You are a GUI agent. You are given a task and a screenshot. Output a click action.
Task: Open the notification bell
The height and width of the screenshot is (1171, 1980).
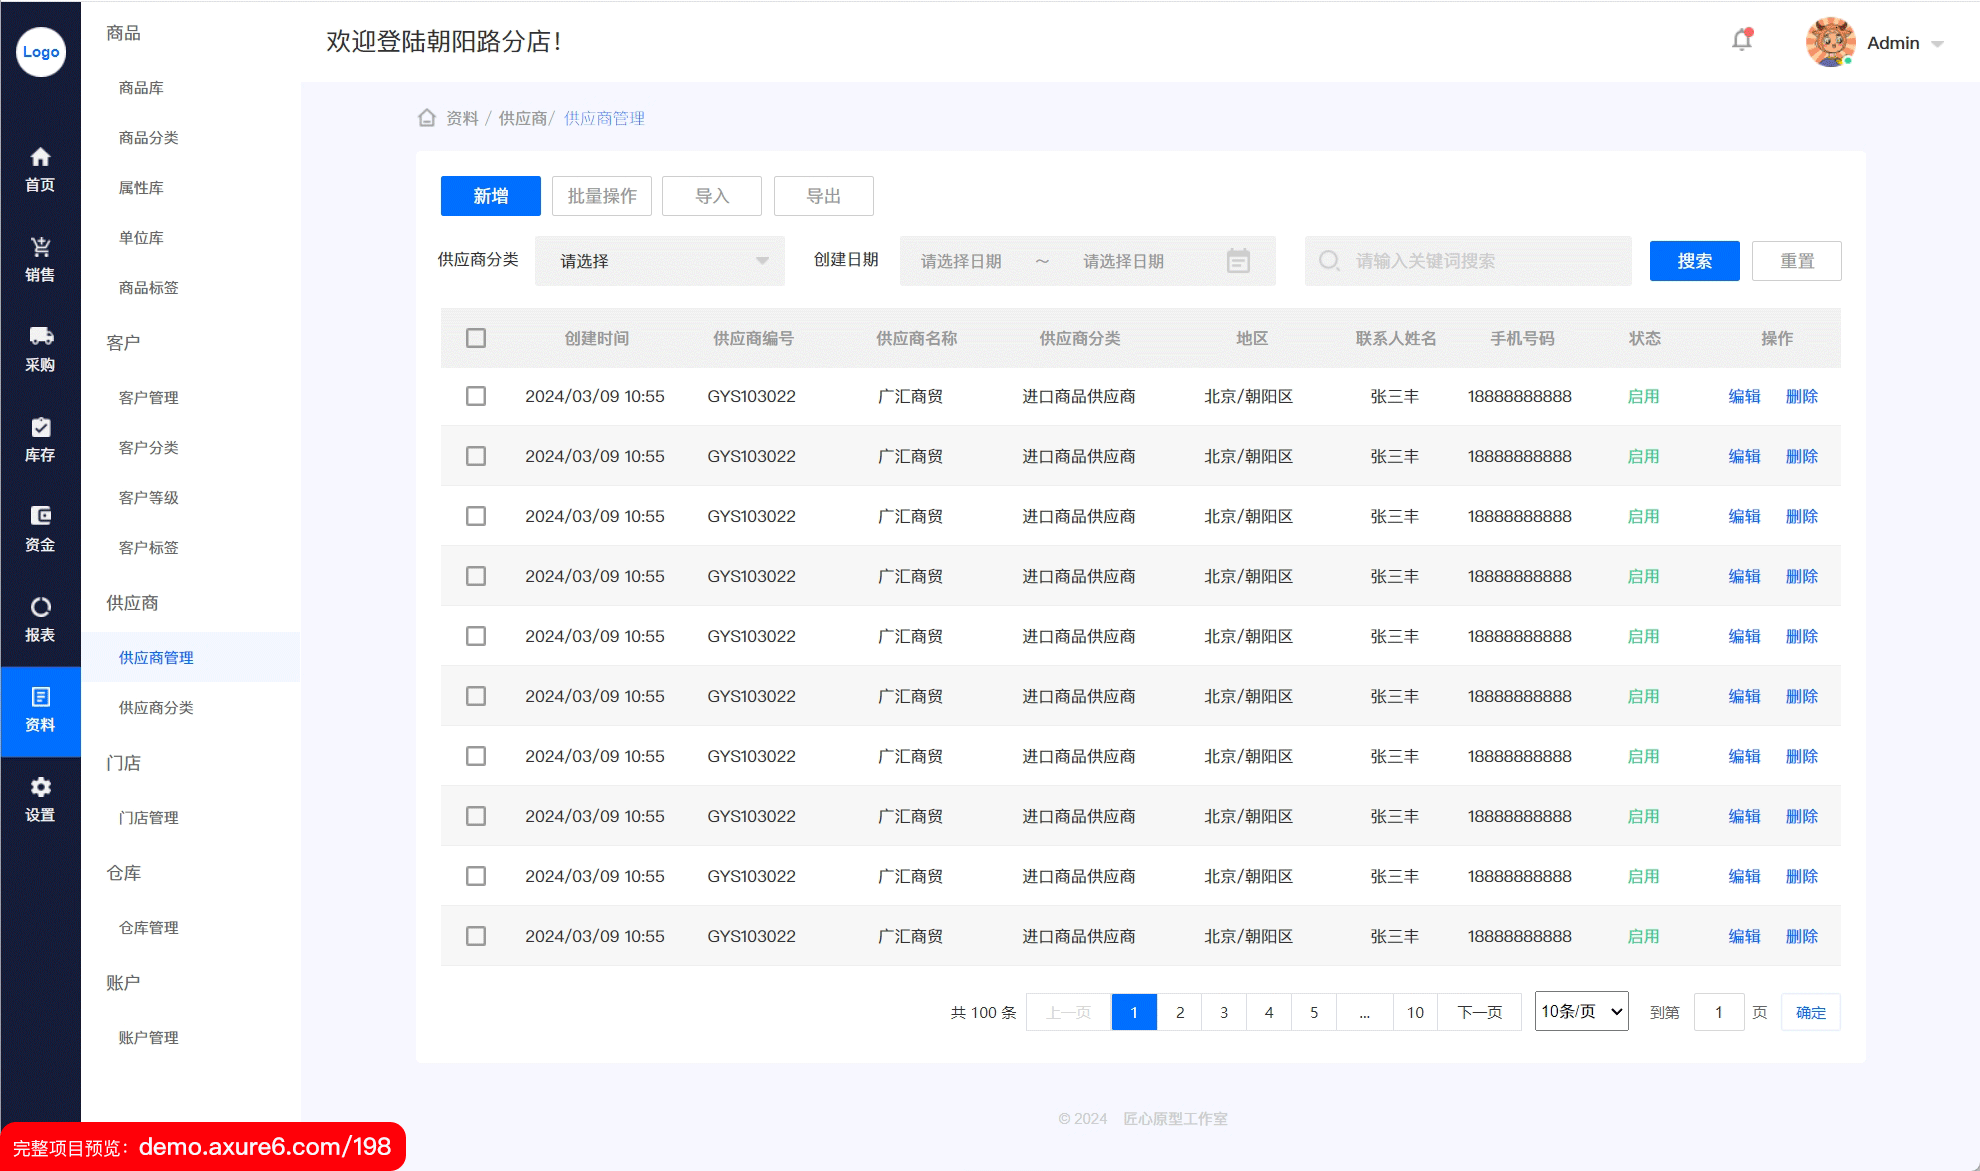1742,40
